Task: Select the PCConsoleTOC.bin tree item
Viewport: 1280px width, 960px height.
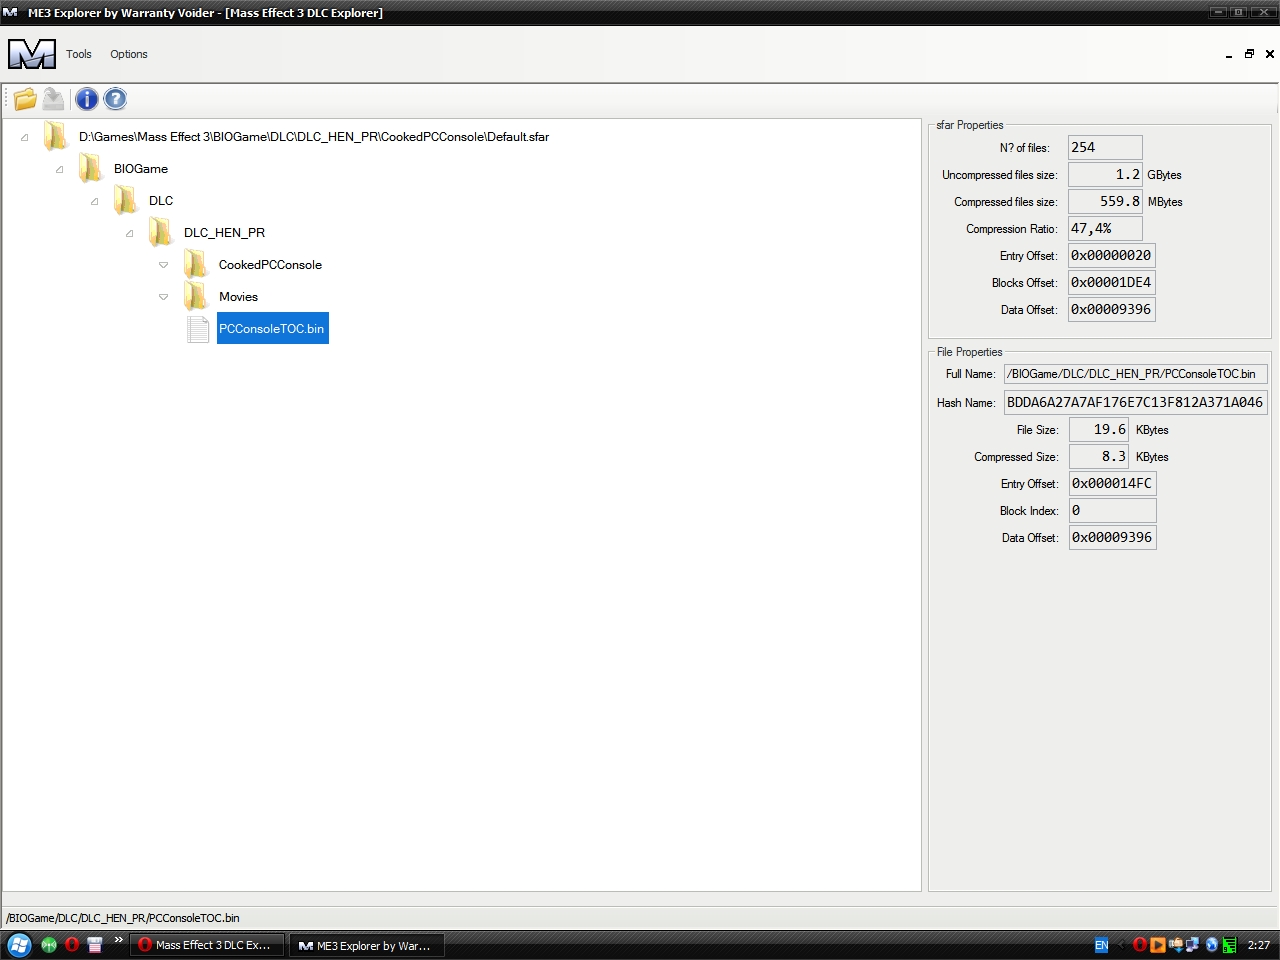Action: click(x=272, y=329)
